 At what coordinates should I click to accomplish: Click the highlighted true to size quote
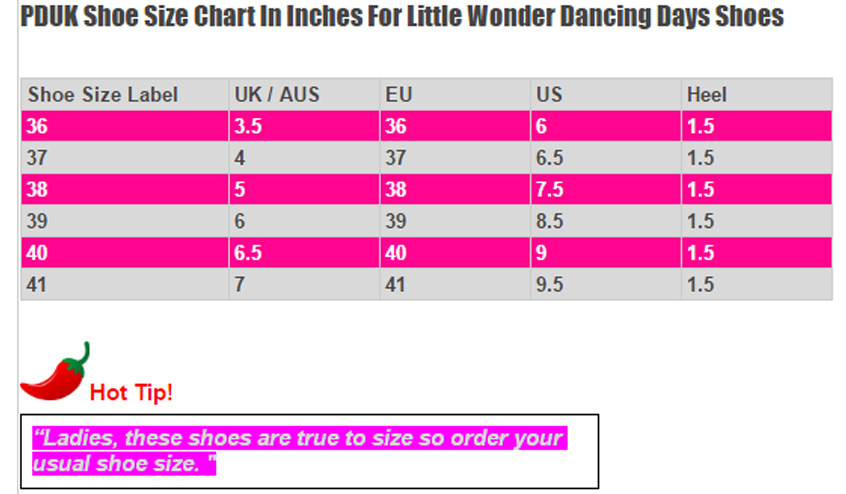click(299, 451)
